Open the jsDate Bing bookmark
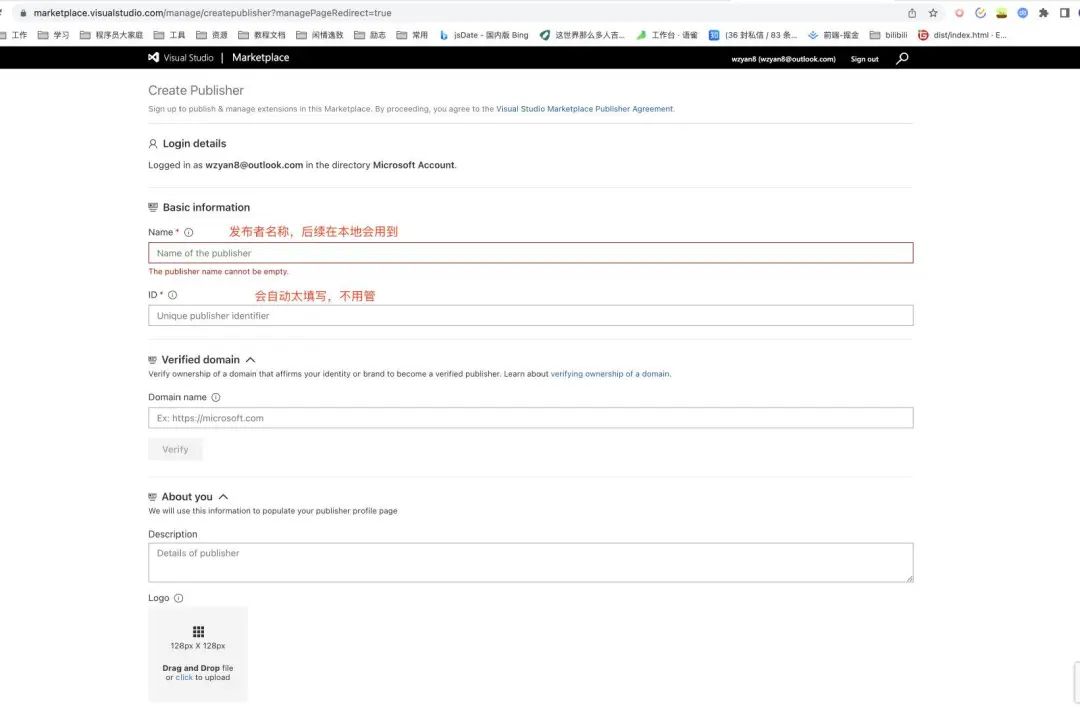The width and height of the screenshot is (1080, 711). [484, 35]
